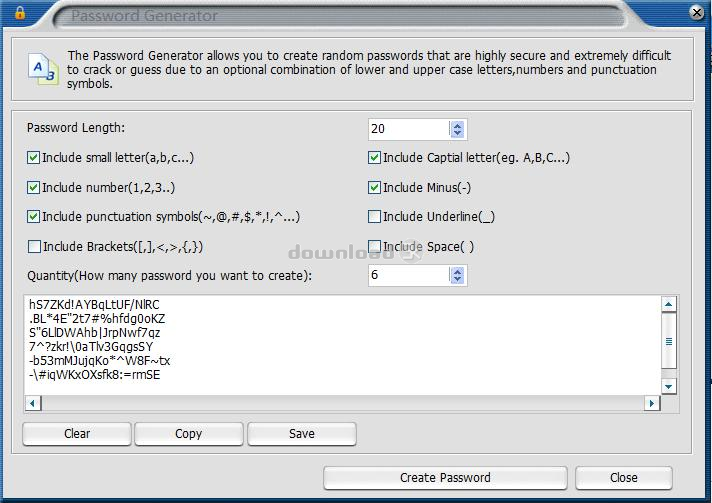Disable Include punctuation symbols checkbox
This screenshot has width=712, height=503.
click(33, 217)
